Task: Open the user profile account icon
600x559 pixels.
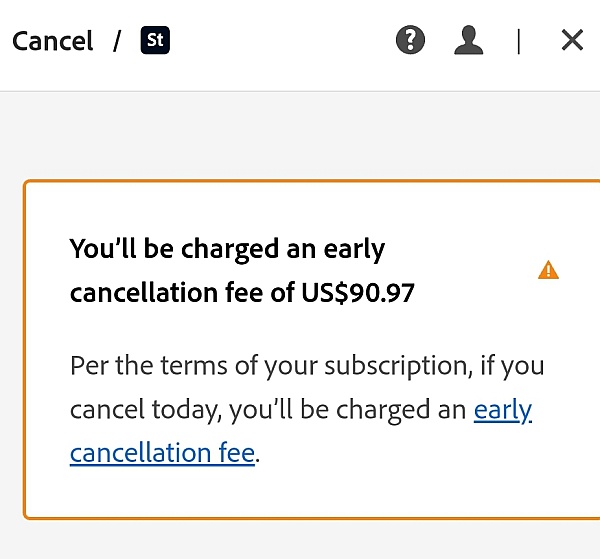Action: (468, 40)
